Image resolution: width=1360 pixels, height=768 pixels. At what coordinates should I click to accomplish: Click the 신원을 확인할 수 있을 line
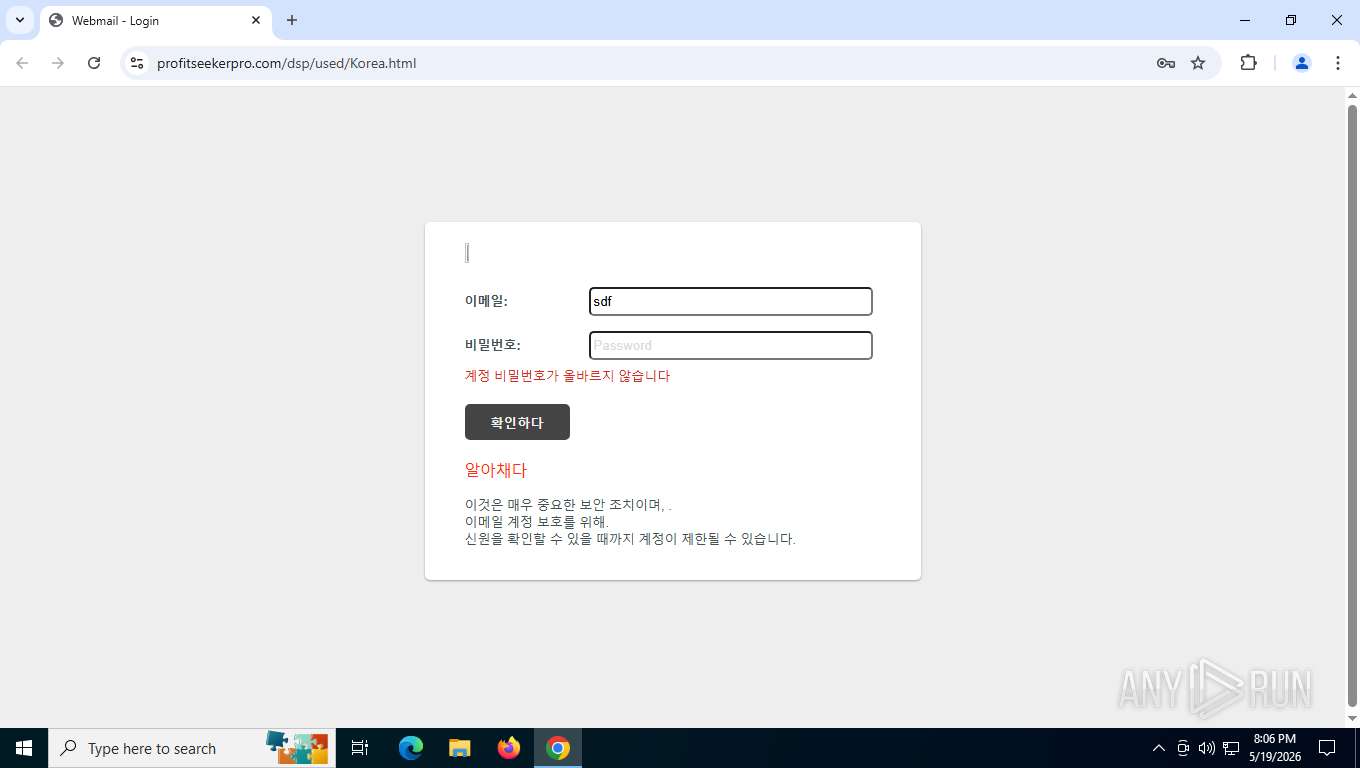click(630, 539)
